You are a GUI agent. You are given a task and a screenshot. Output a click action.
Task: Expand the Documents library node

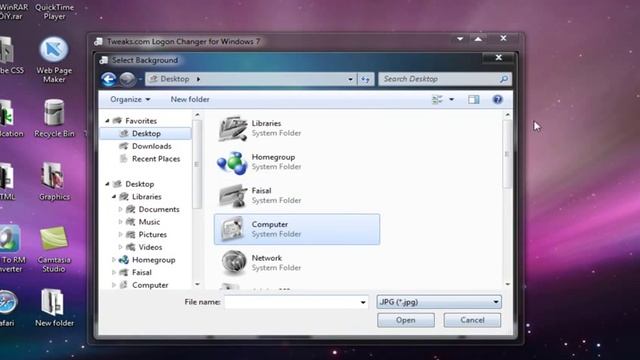tap(120, 209)
